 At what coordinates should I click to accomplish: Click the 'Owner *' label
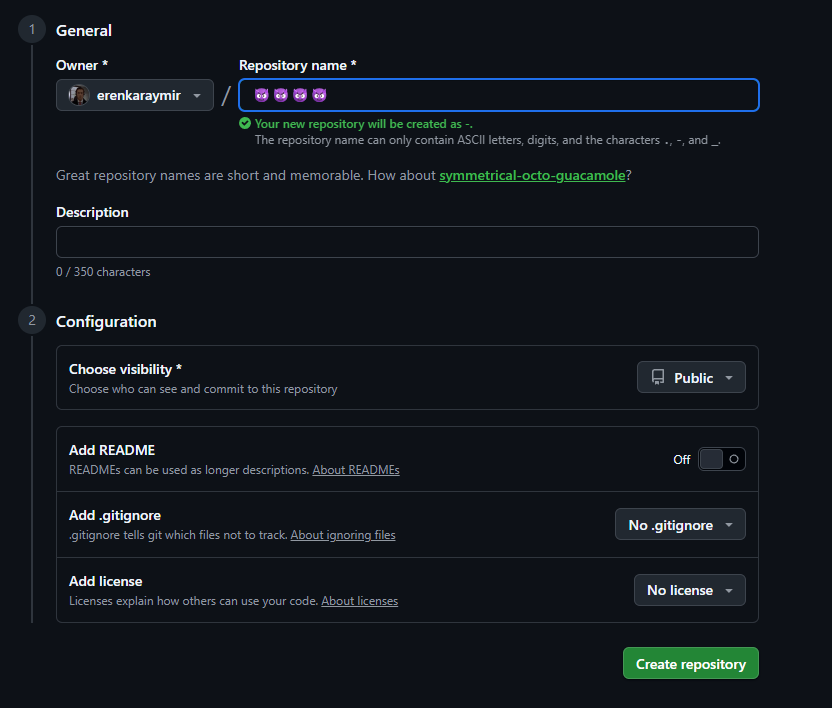[x=82, y=65]
